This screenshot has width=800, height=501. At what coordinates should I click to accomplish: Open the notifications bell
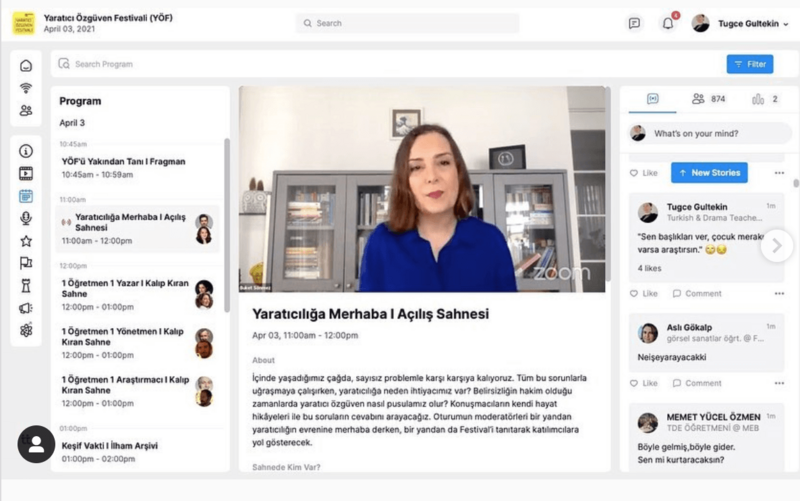coord(668,23)
